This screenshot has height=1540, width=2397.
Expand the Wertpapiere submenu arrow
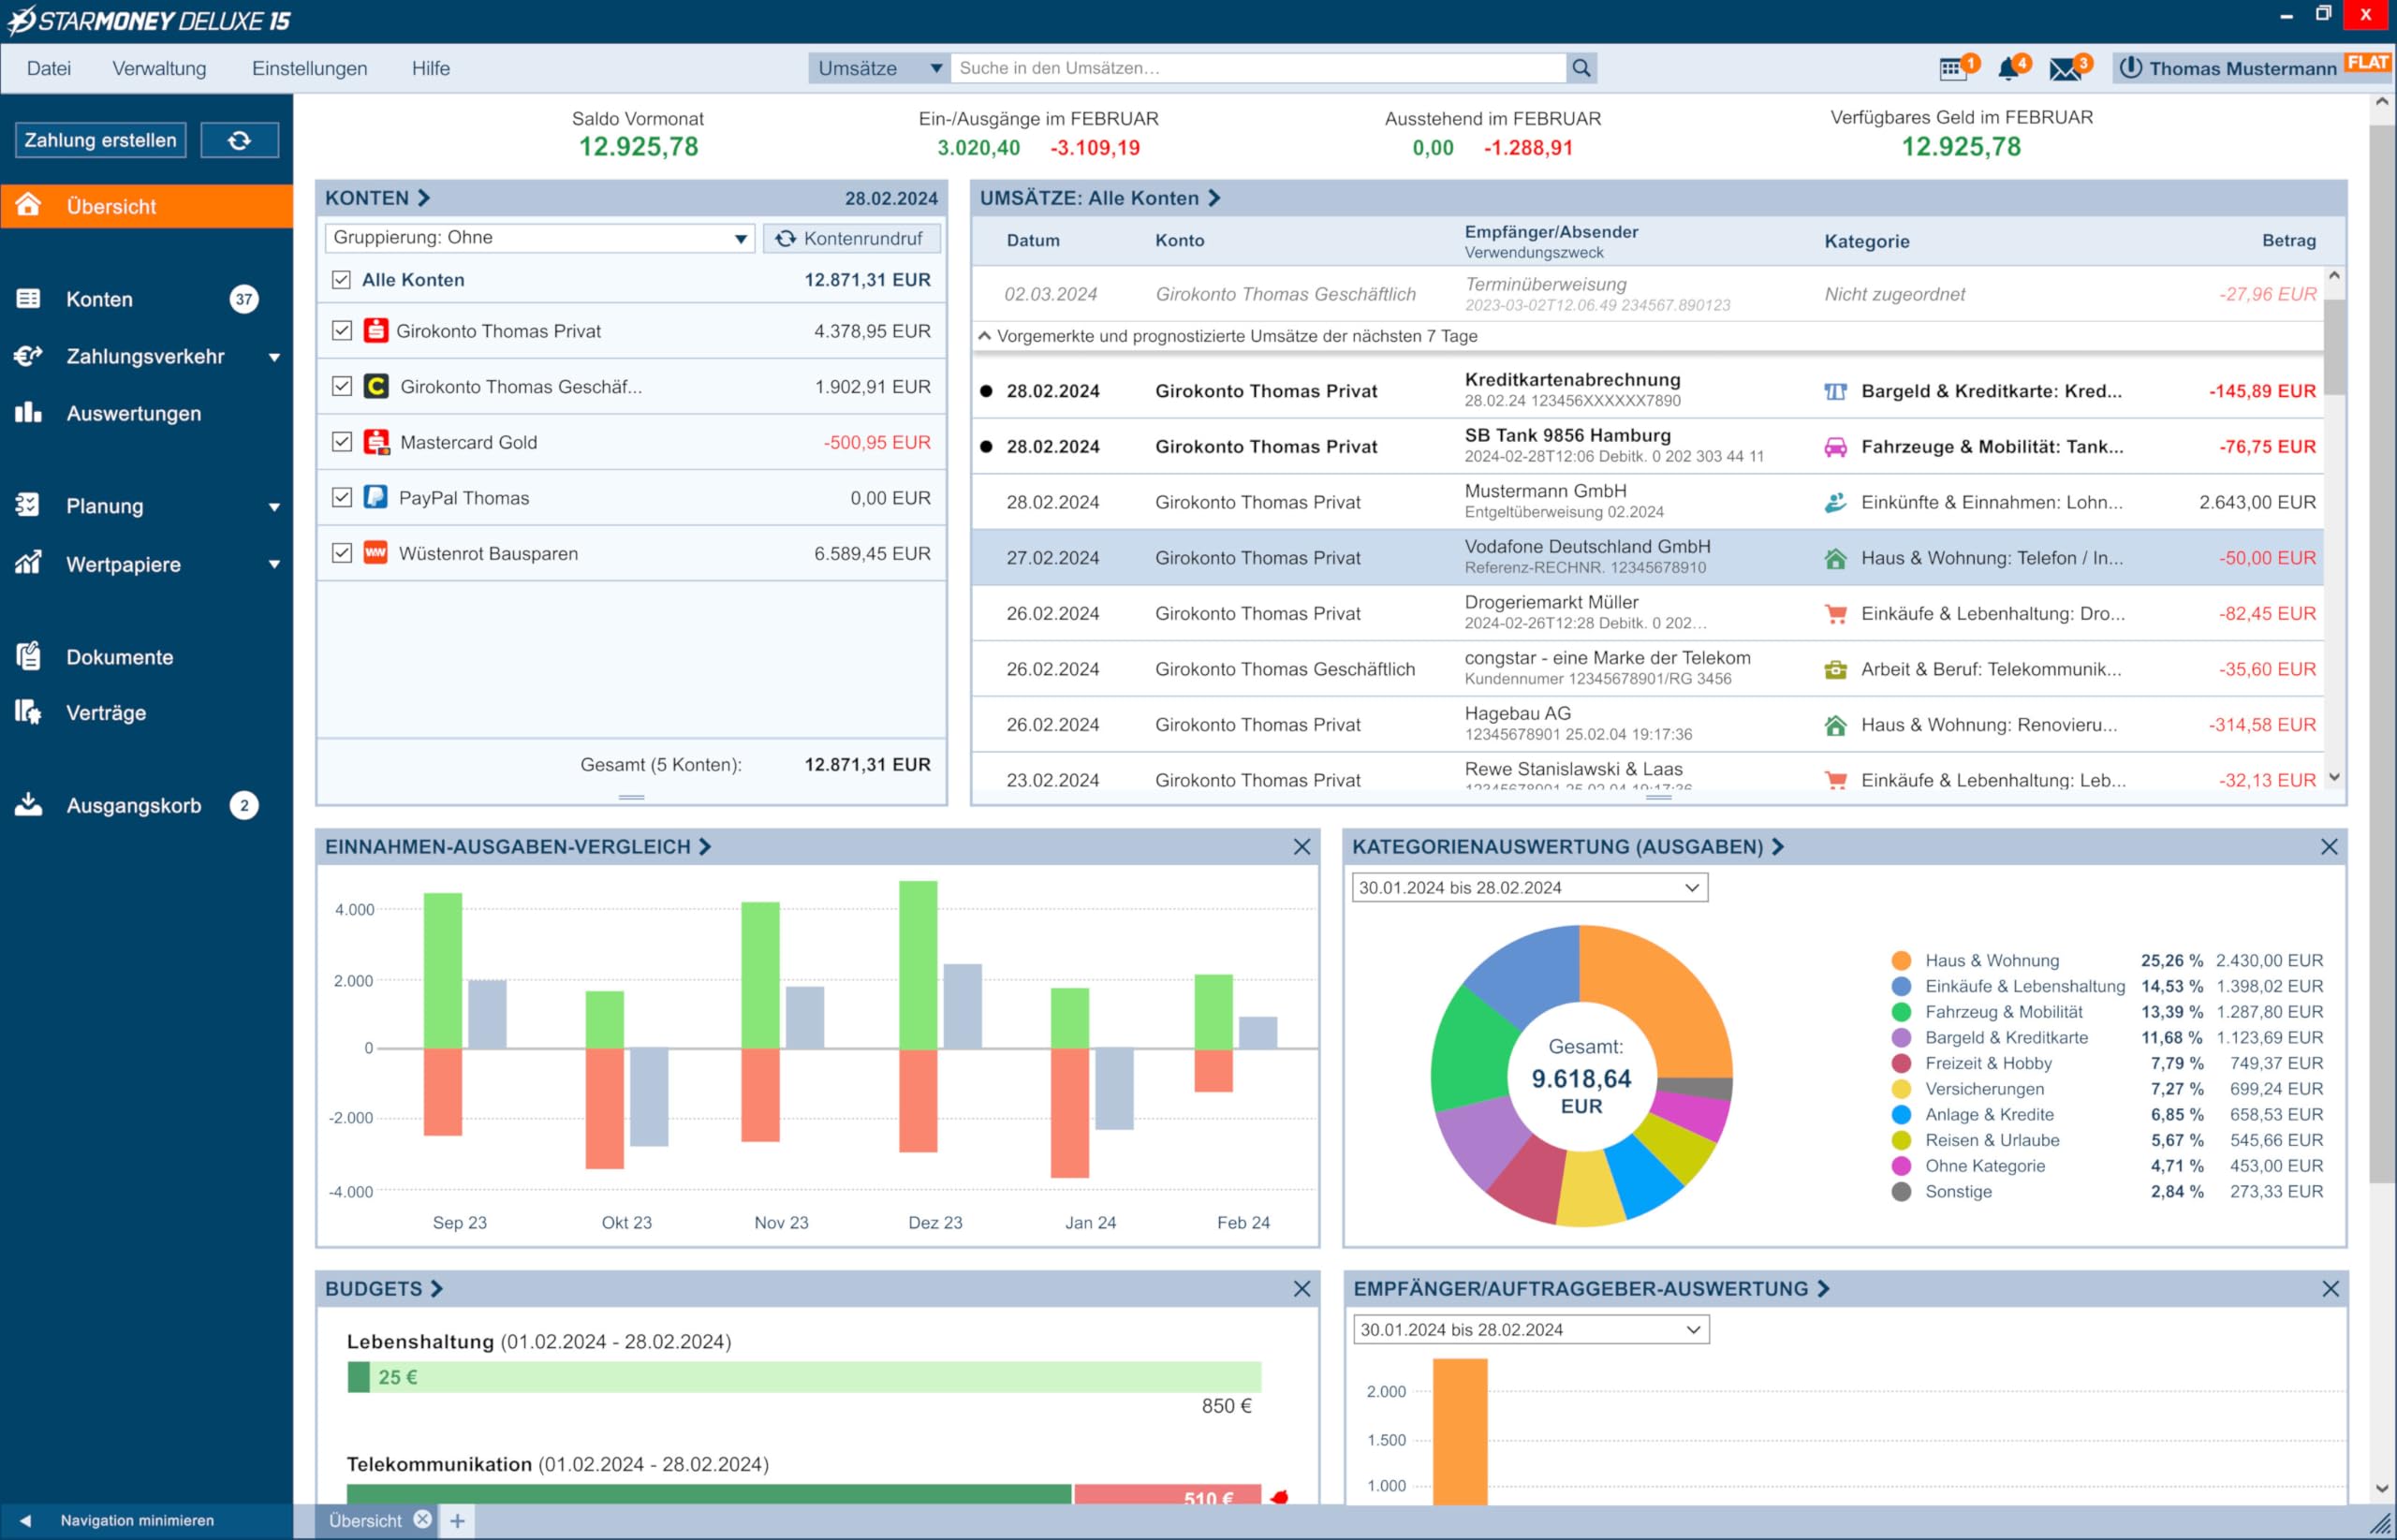274,565
